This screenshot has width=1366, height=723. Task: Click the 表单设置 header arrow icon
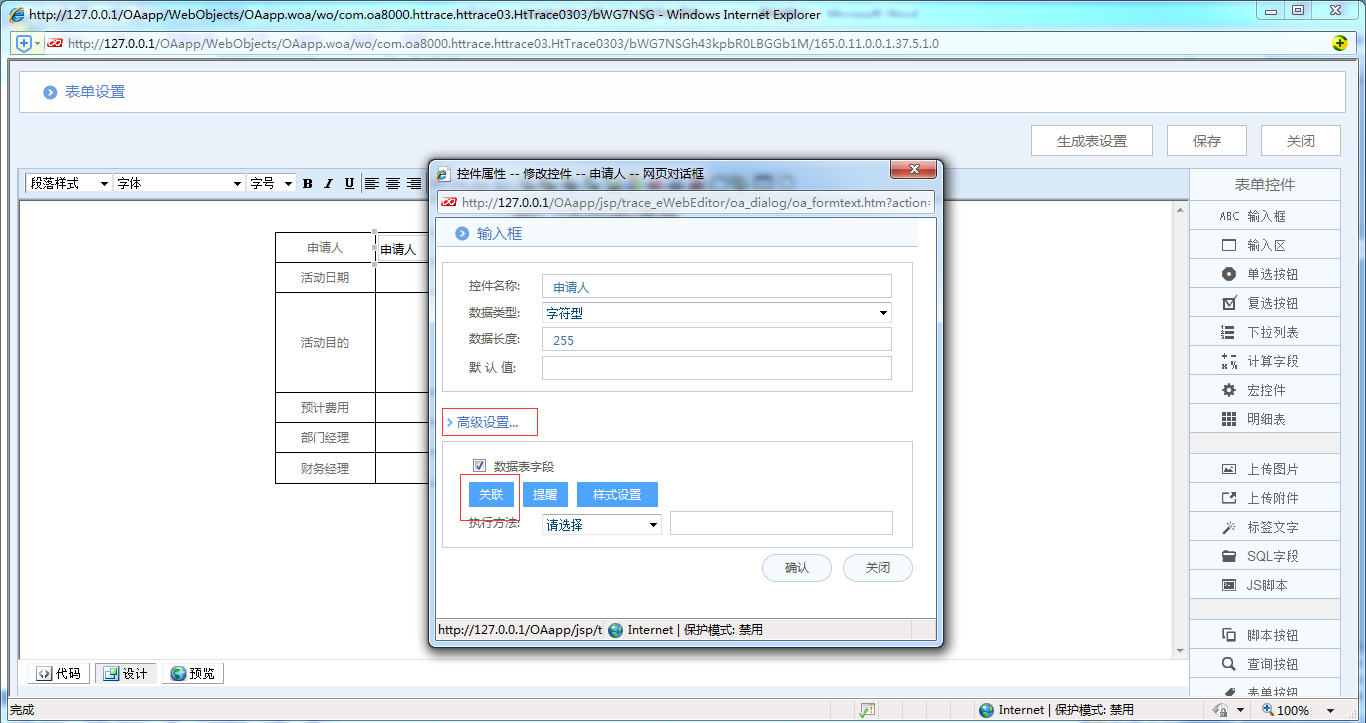tap(50, 92)
